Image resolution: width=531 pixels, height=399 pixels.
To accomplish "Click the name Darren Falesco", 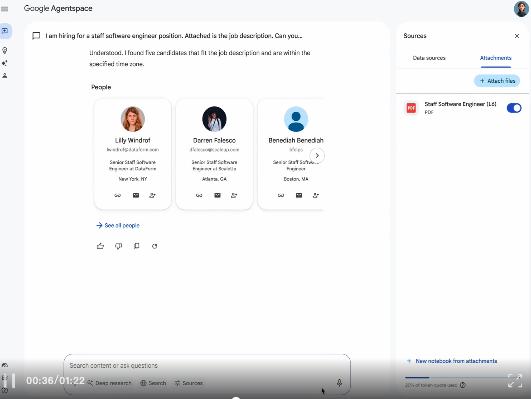I will (214, 140).
